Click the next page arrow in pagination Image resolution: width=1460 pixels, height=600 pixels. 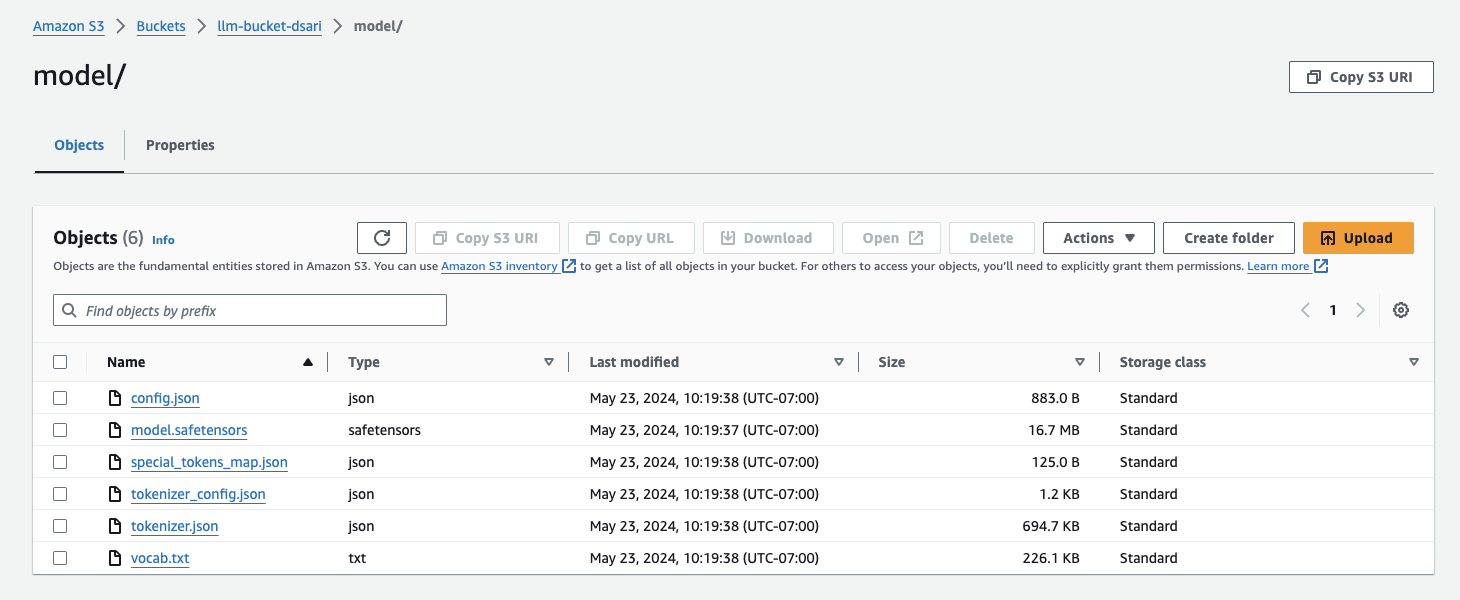(x=1360, y=310)
